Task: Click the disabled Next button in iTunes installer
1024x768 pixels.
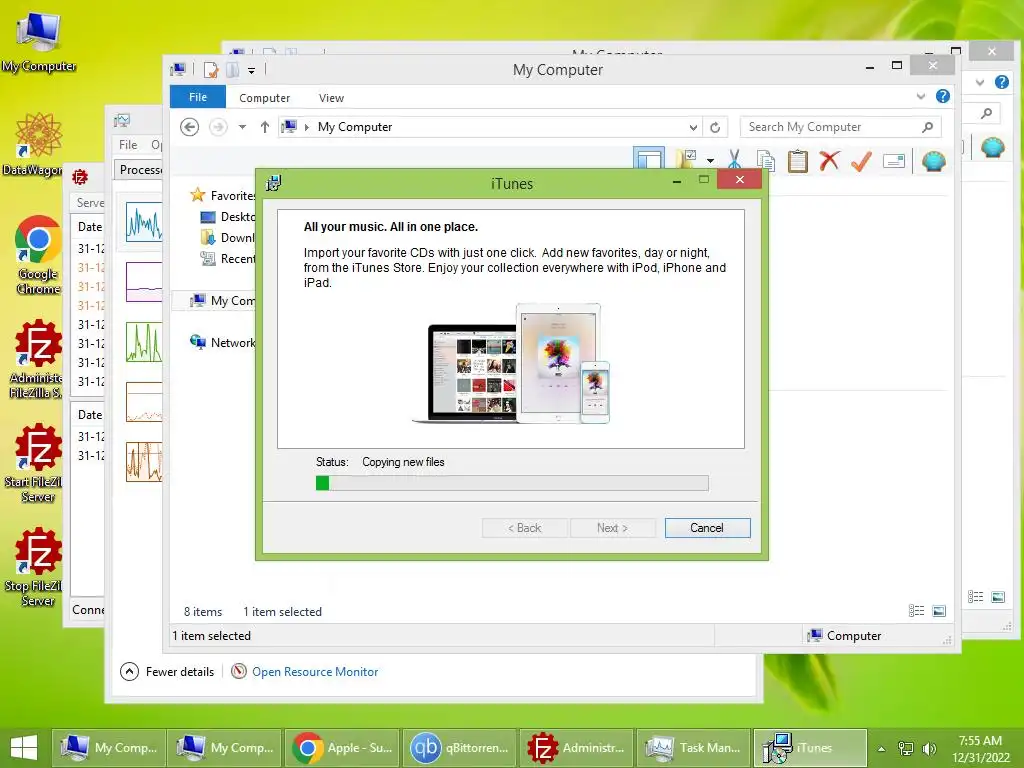Action: tap(613, 528)
